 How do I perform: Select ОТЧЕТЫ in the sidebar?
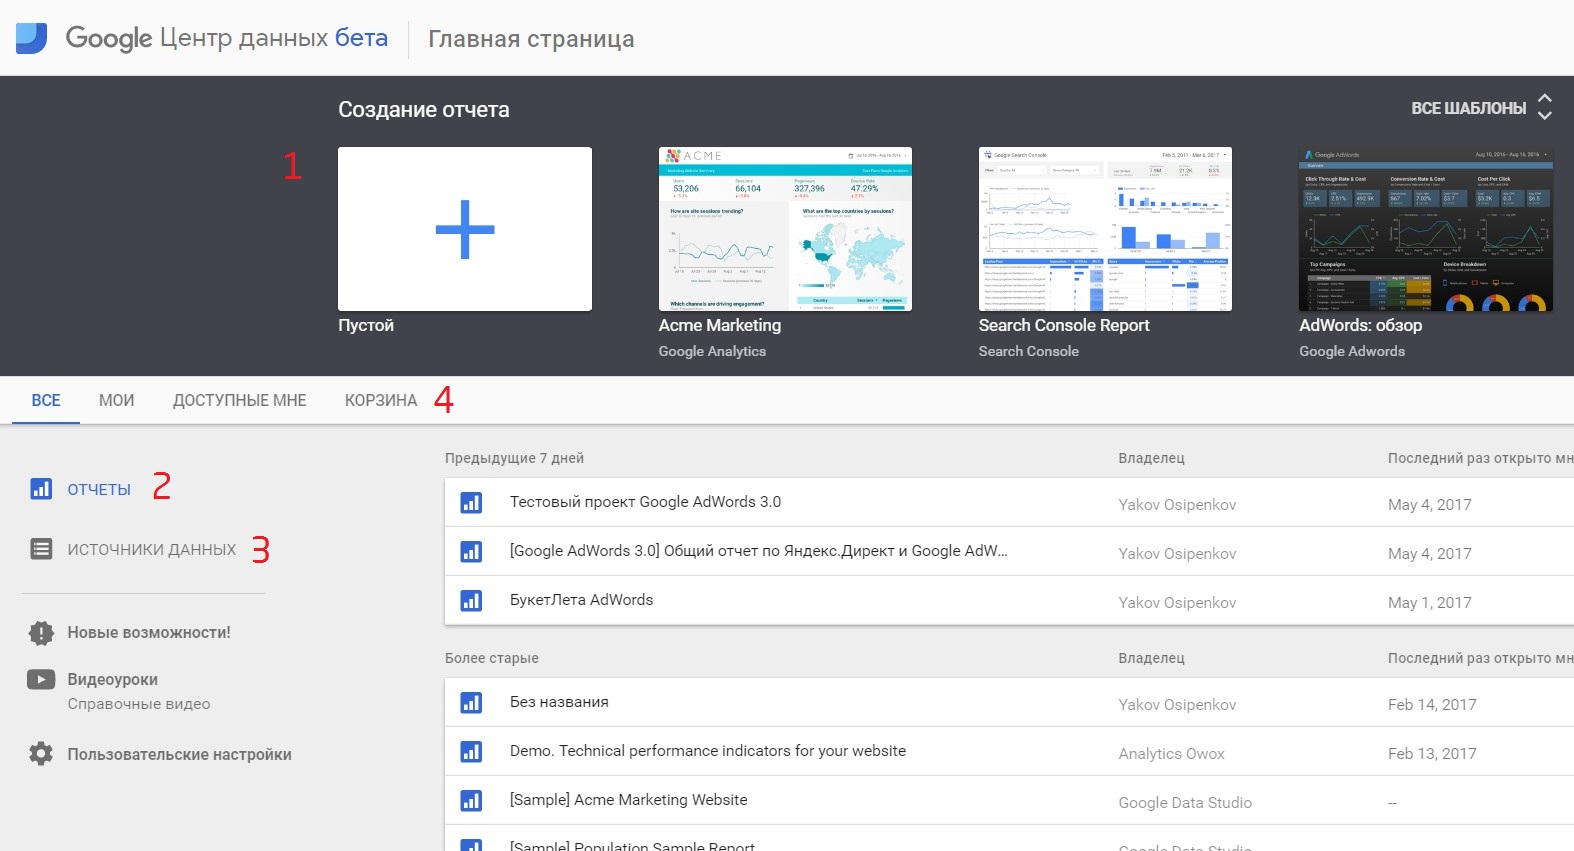(99, 489)
